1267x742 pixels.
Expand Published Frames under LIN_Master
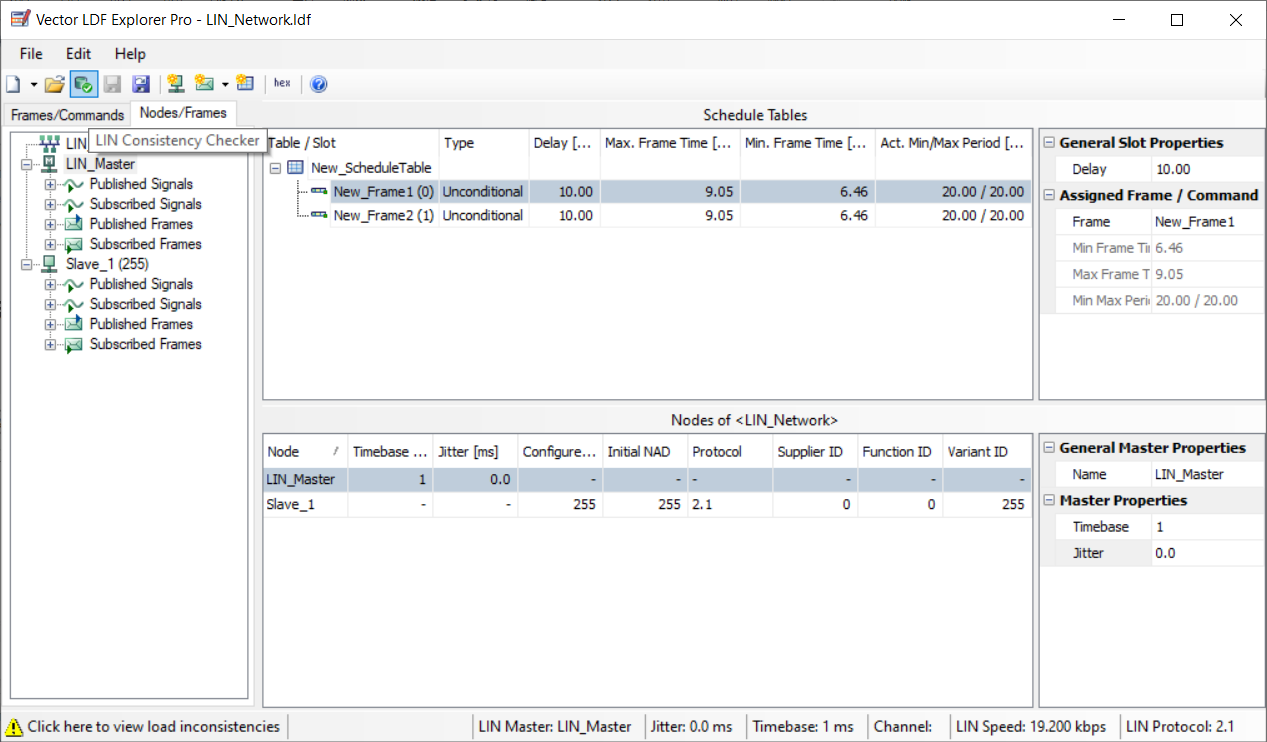51,224
